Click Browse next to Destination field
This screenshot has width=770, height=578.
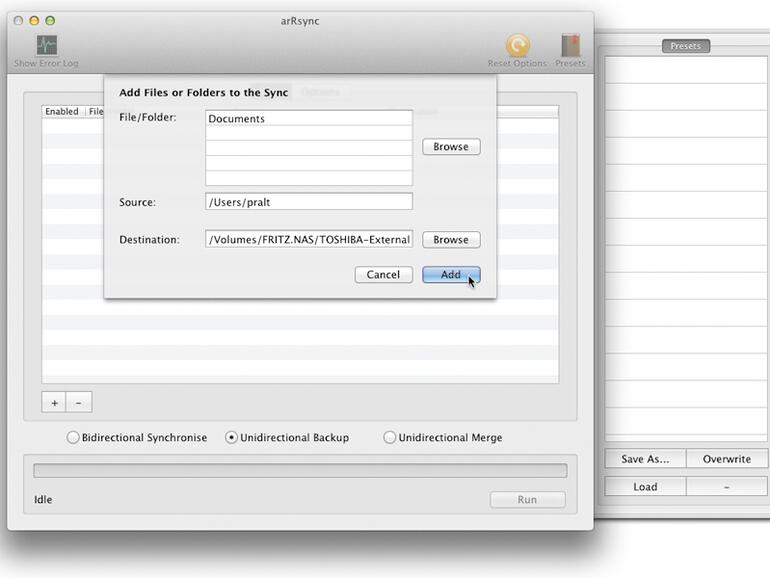450,240
